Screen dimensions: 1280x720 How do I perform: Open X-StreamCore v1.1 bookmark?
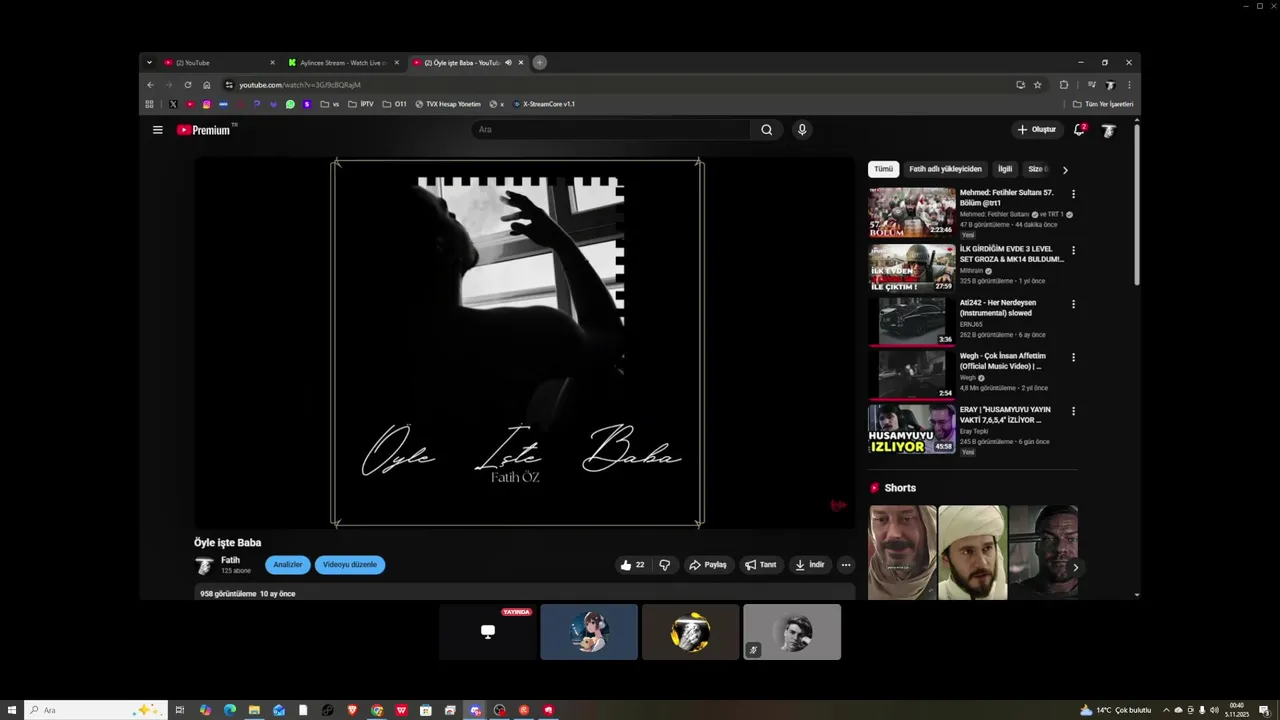(544, 104)
